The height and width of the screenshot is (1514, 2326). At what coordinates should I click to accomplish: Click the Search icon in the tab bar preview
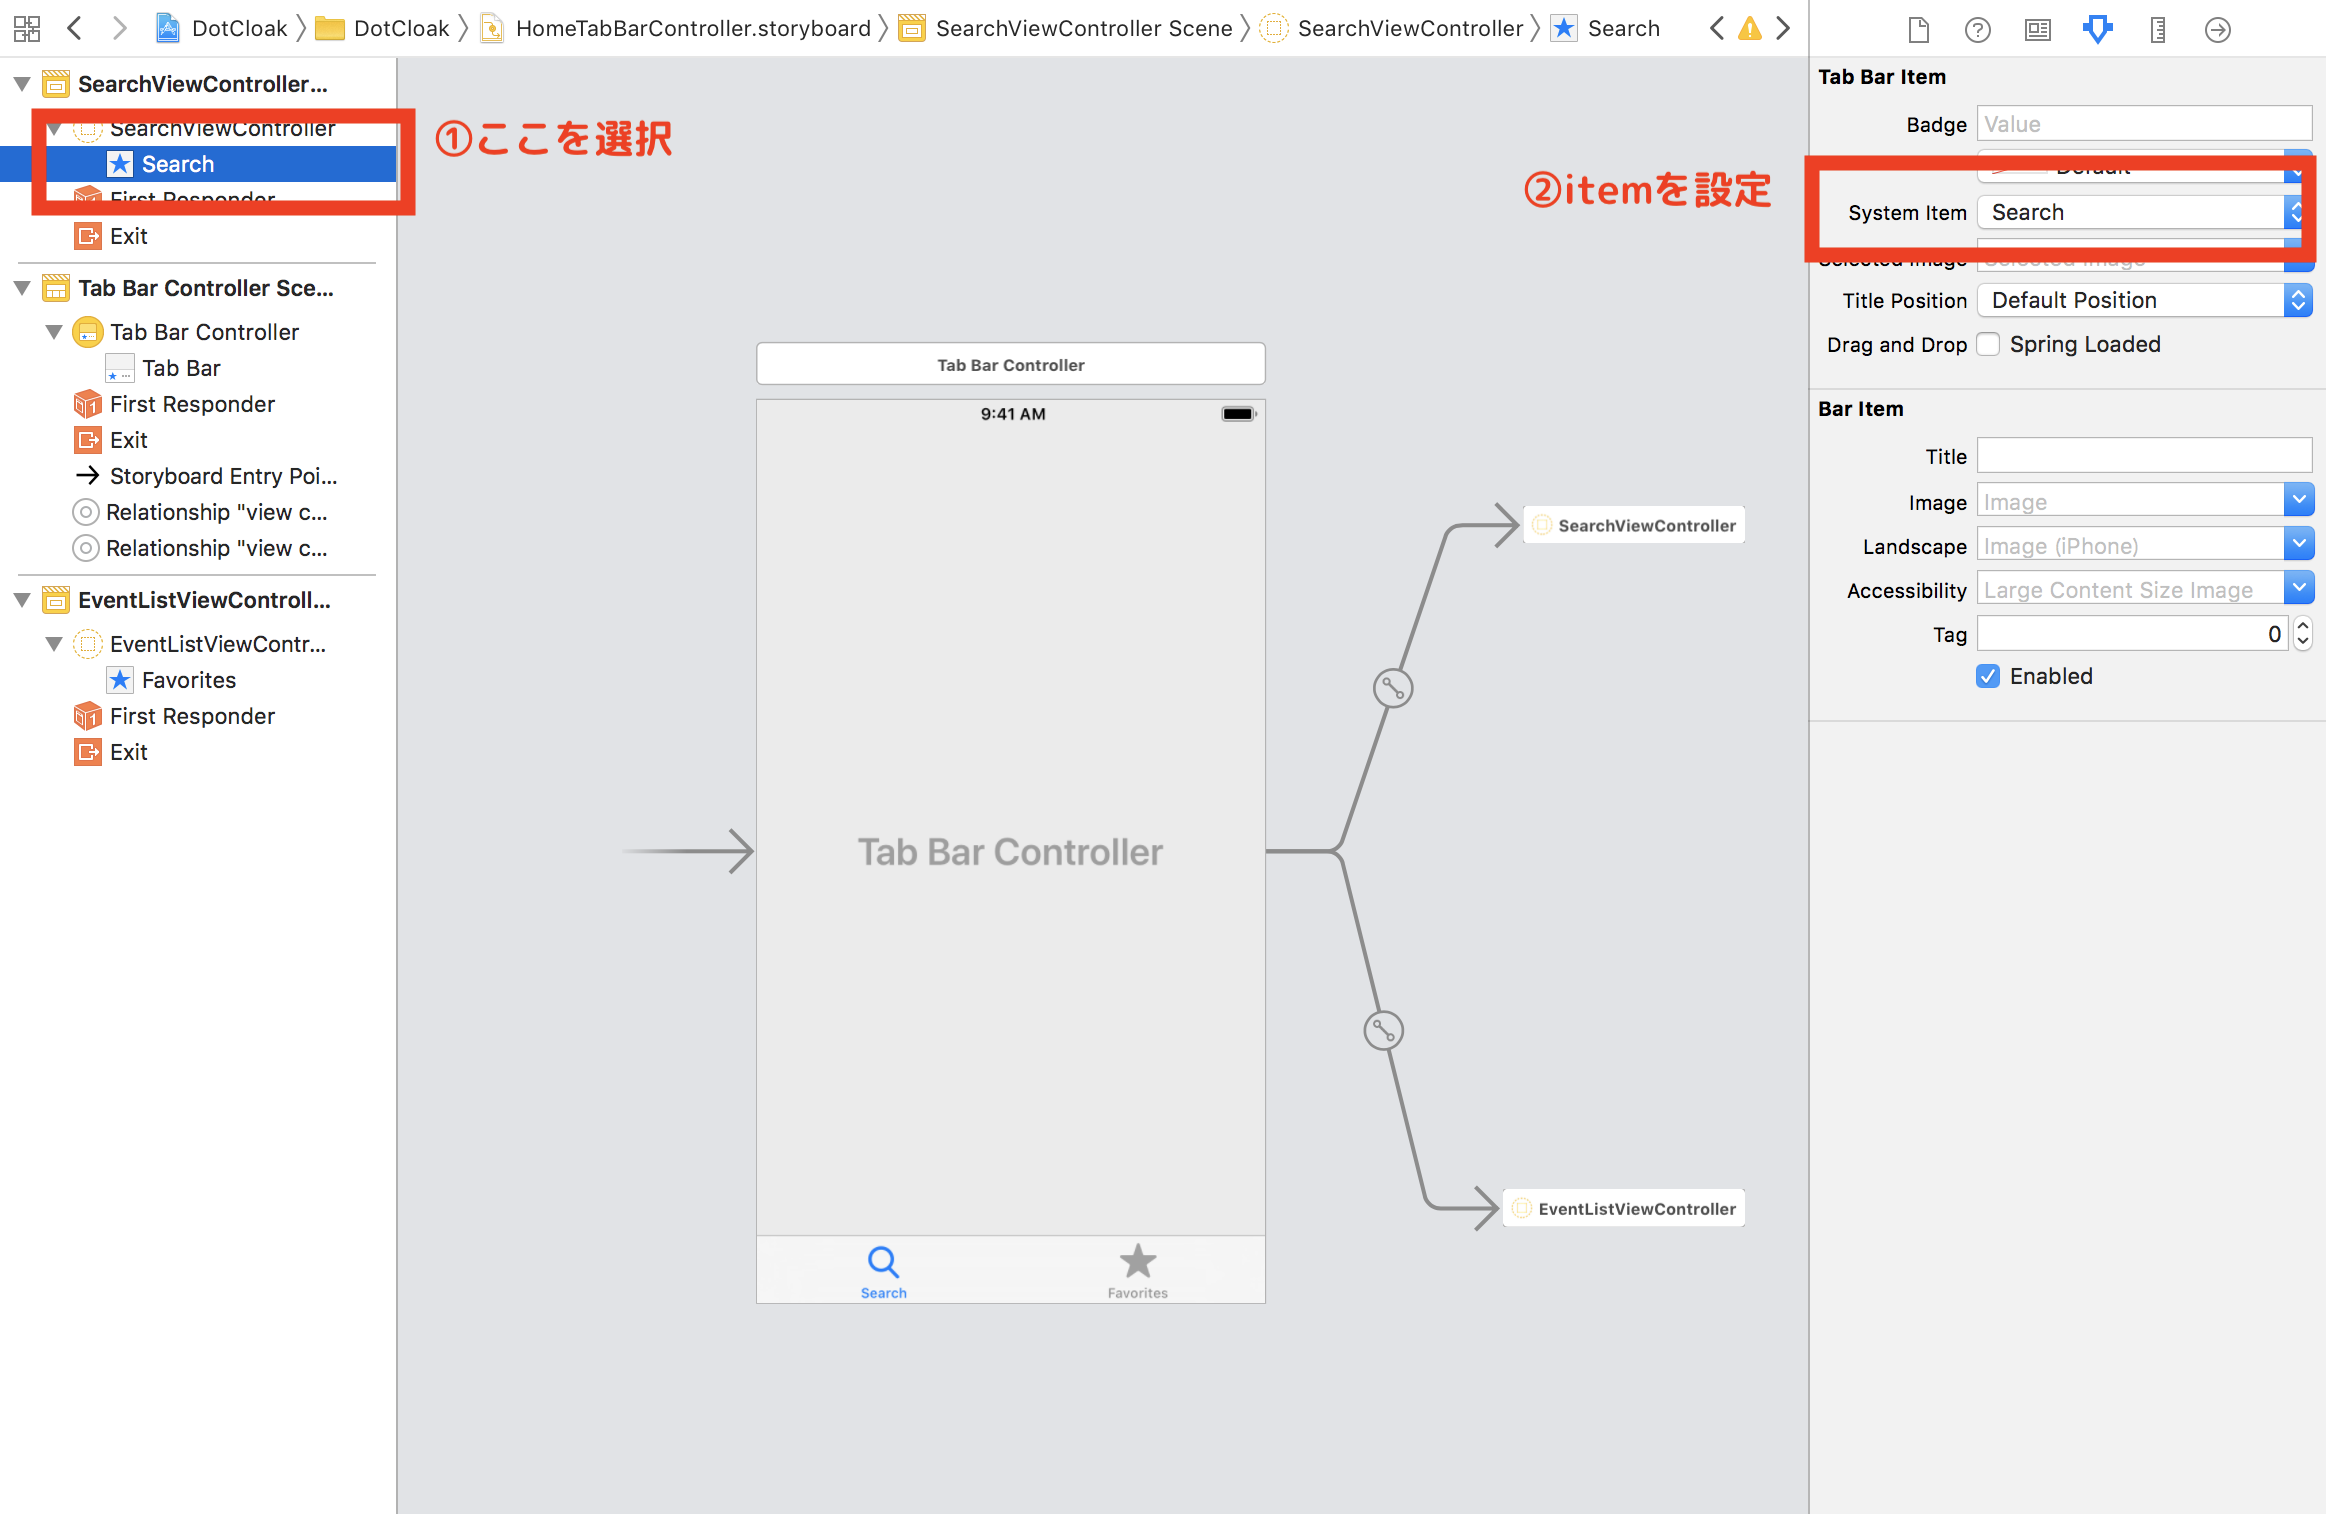(x=882, y=1263)
